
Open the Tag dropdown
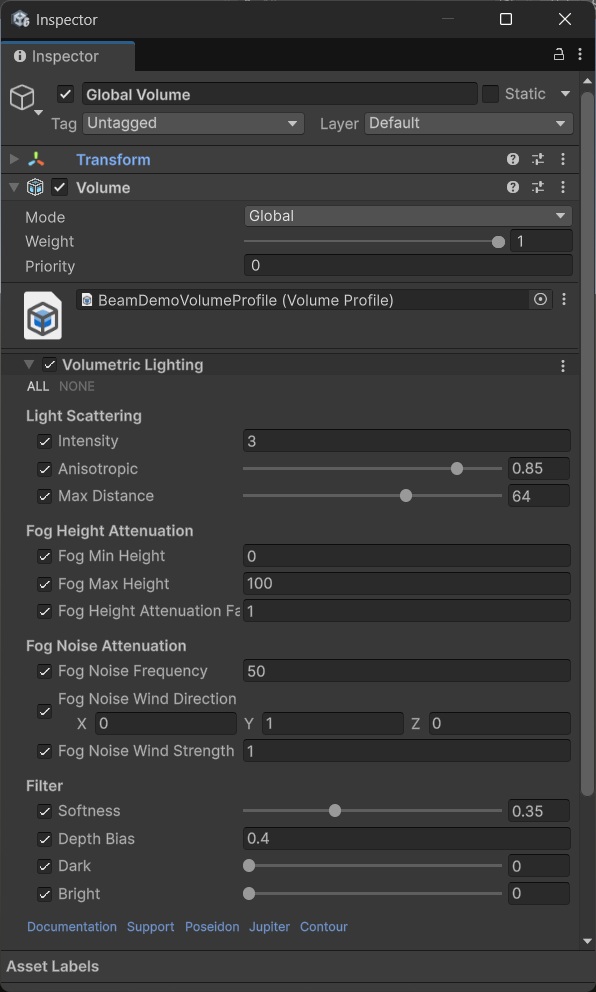point(193,123)
